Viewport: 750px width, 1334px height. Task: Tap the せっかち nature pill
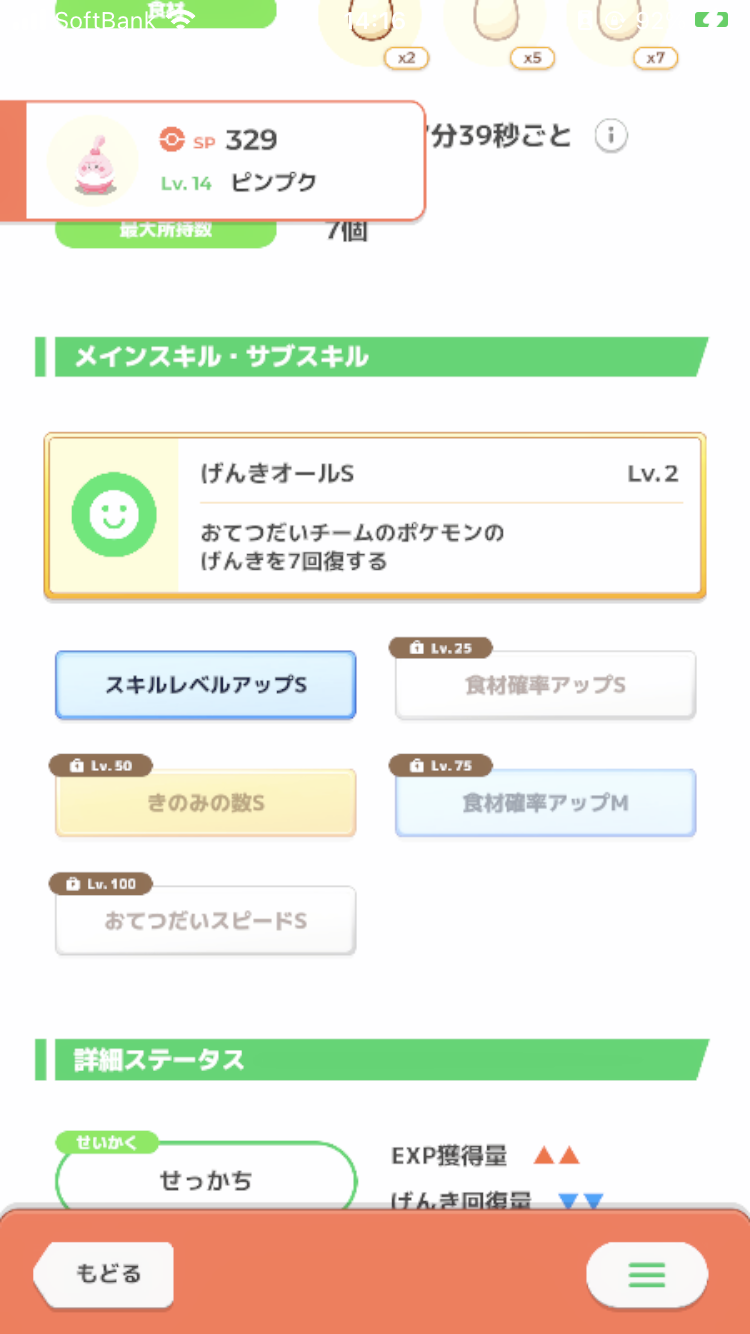(x=206, y=1180)
